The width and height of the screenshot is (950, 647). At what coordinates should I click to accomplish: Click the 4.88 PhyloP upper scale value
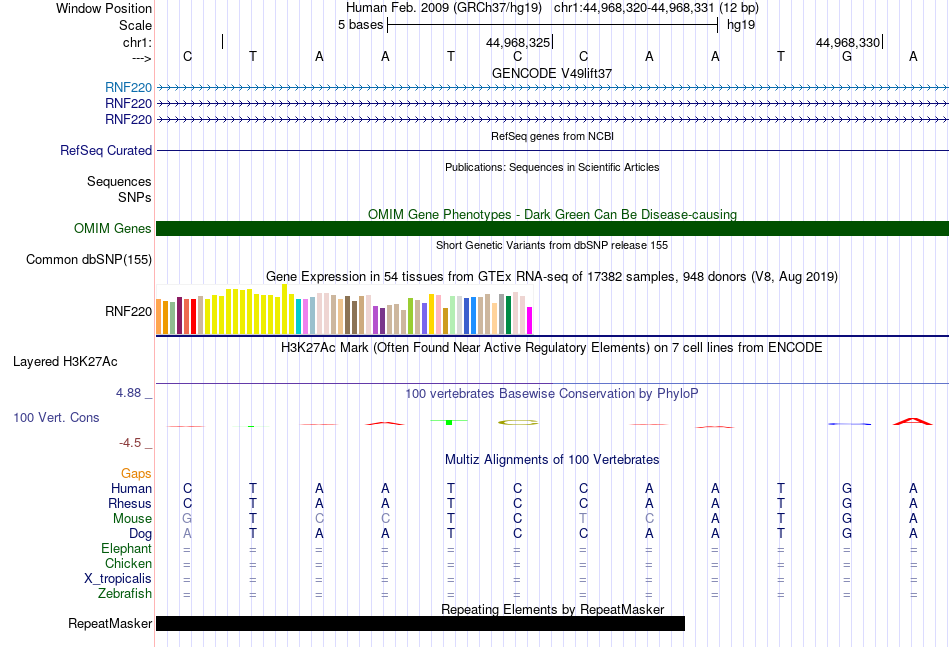pyautogui.click(x=128, y=393)
